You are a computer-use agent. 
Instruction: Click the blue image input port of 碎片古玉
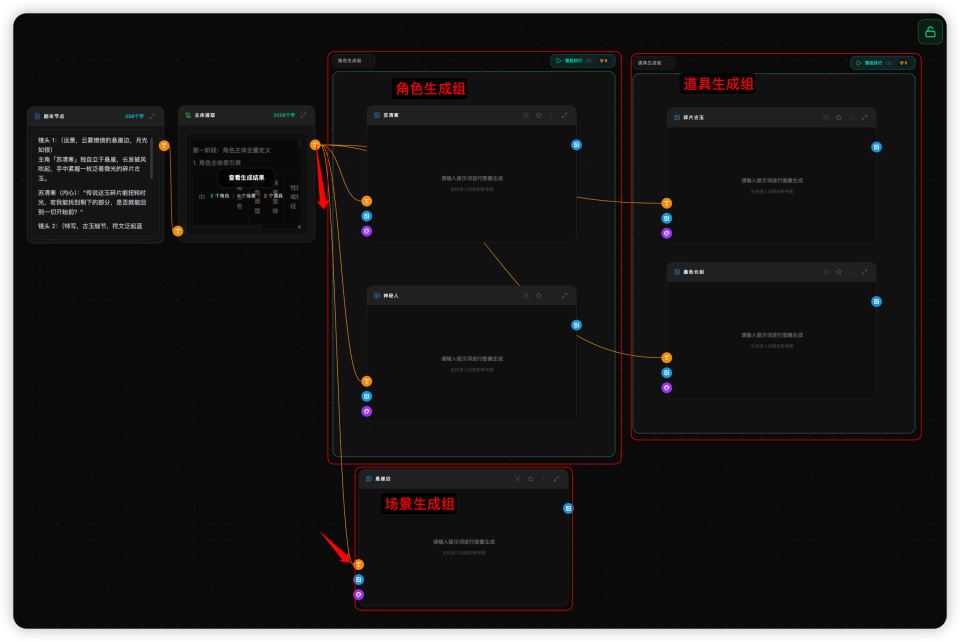coord(666,218)
